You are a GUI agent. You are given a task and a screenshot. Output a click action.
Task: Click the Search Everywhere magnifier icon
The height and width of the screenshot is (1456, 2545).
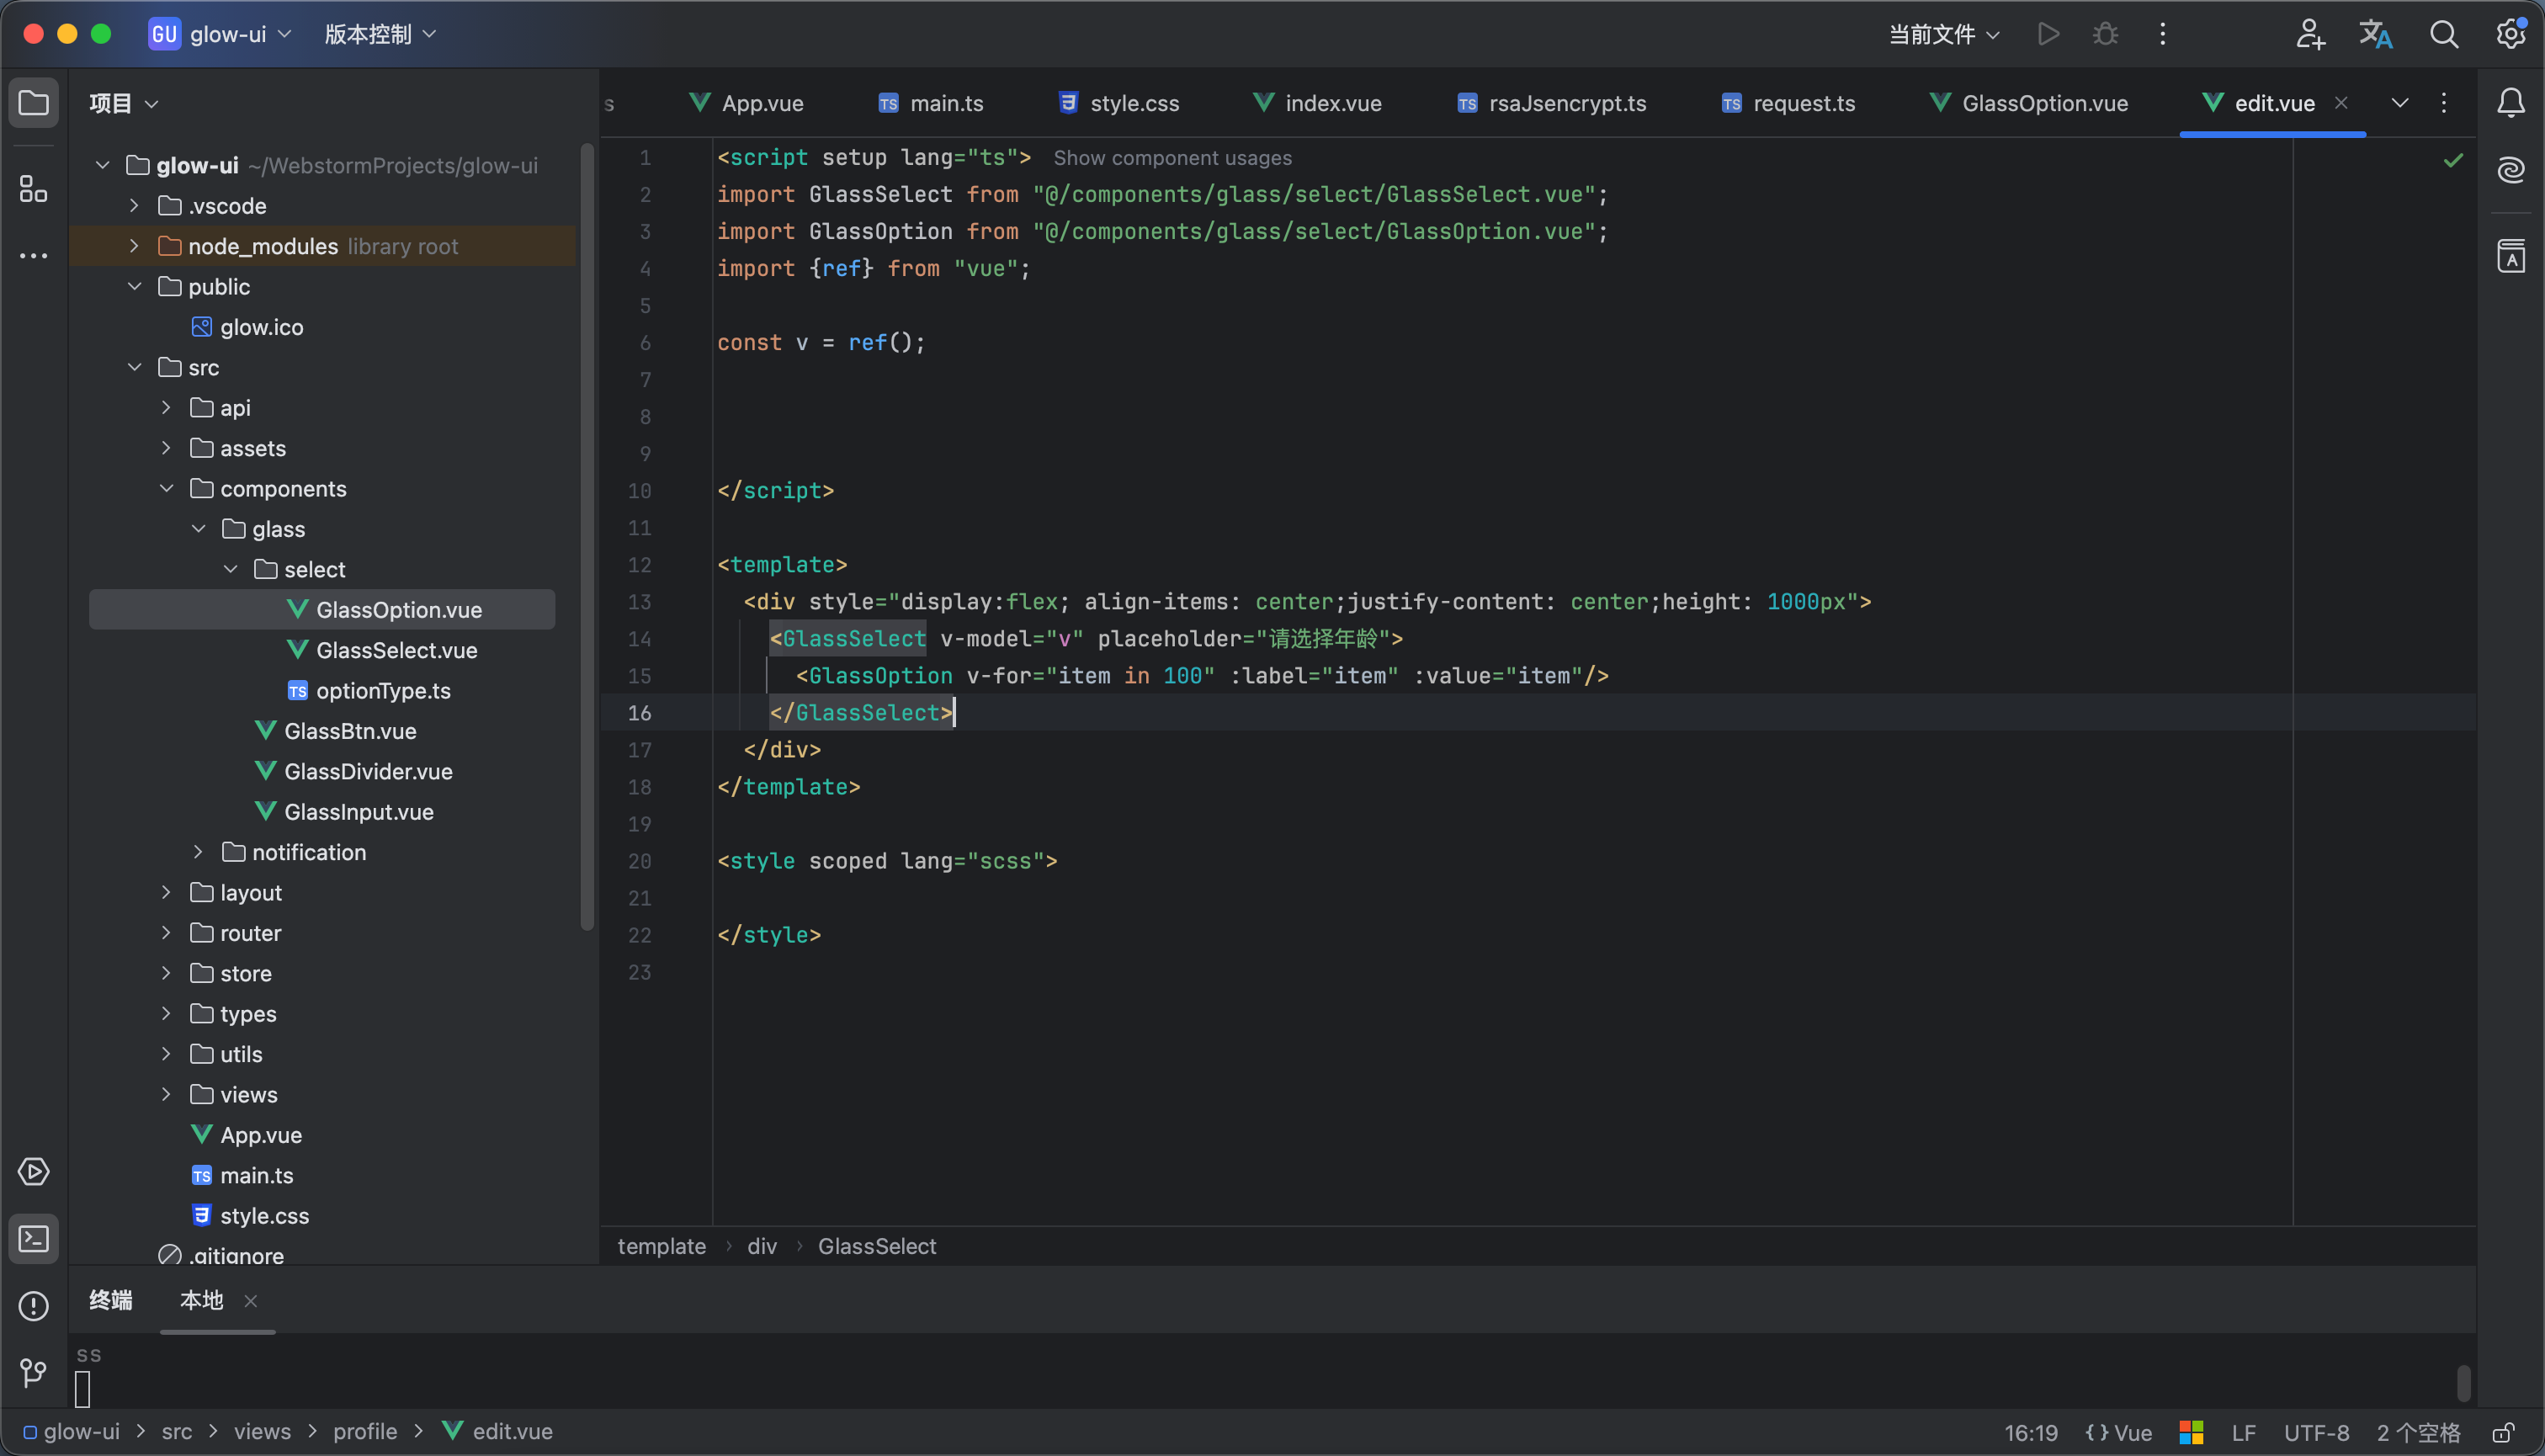2443,34
